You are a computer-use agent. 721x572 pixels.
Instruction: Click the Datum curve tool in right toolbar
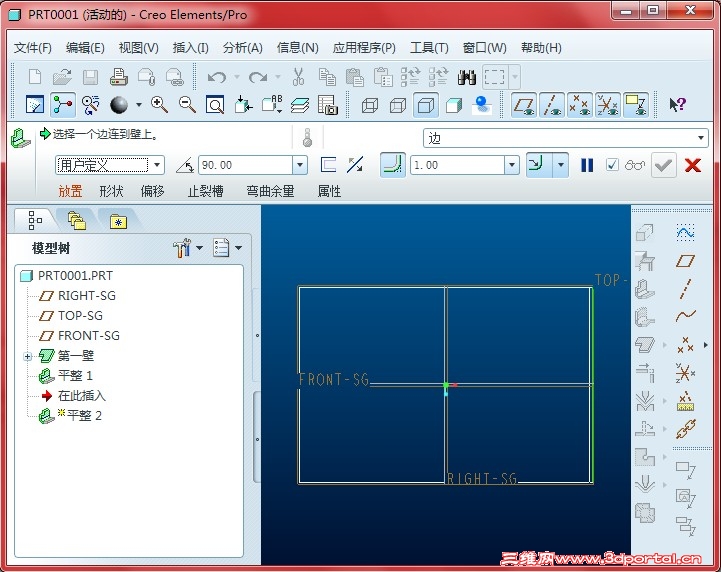686,316
